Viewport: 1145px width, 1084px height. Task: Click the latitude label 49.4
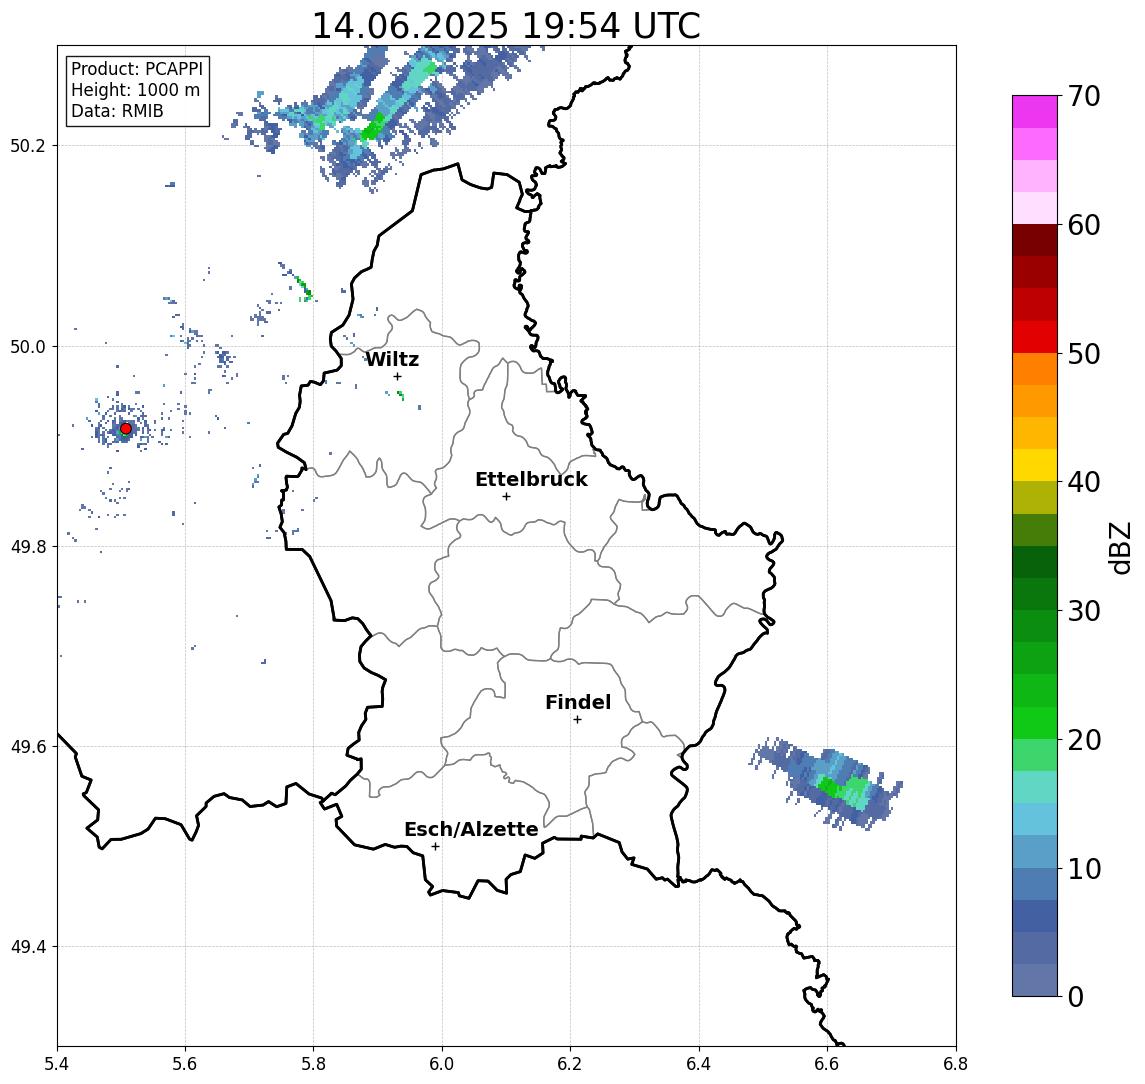[x=28, y=947]
